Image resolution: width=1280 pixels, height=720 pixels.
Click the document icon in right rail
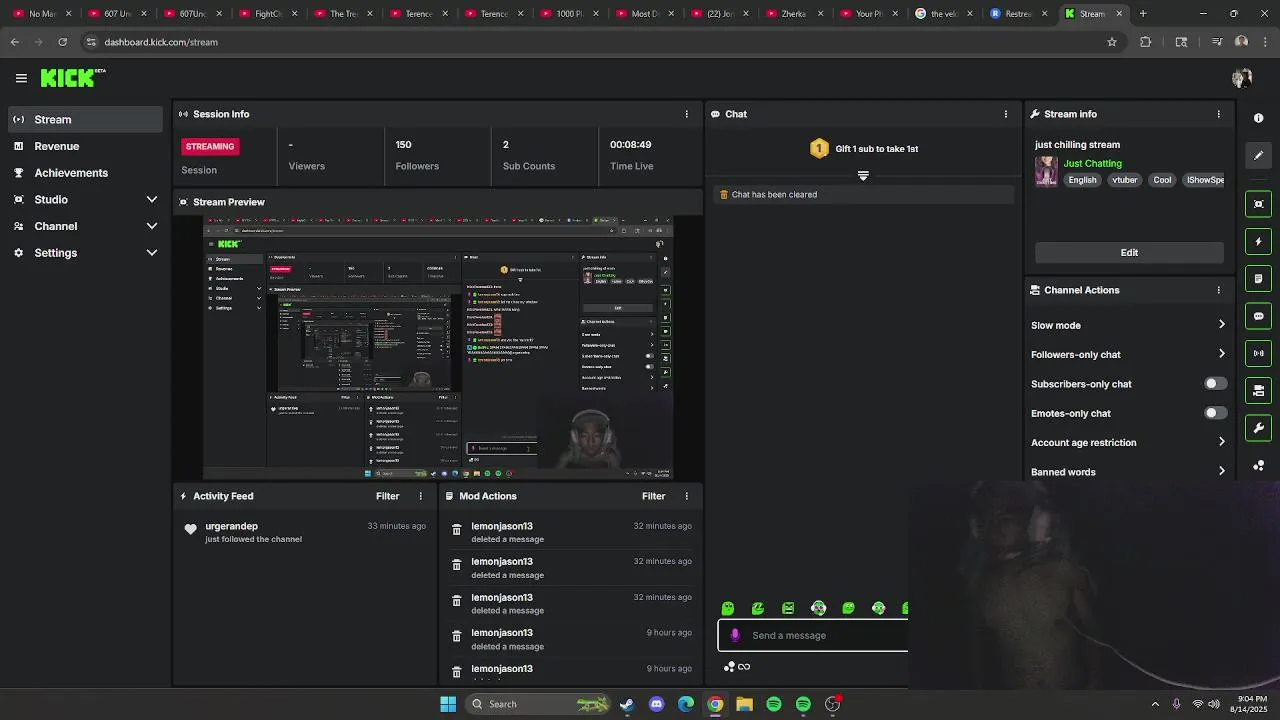(x=1258, y=279)
